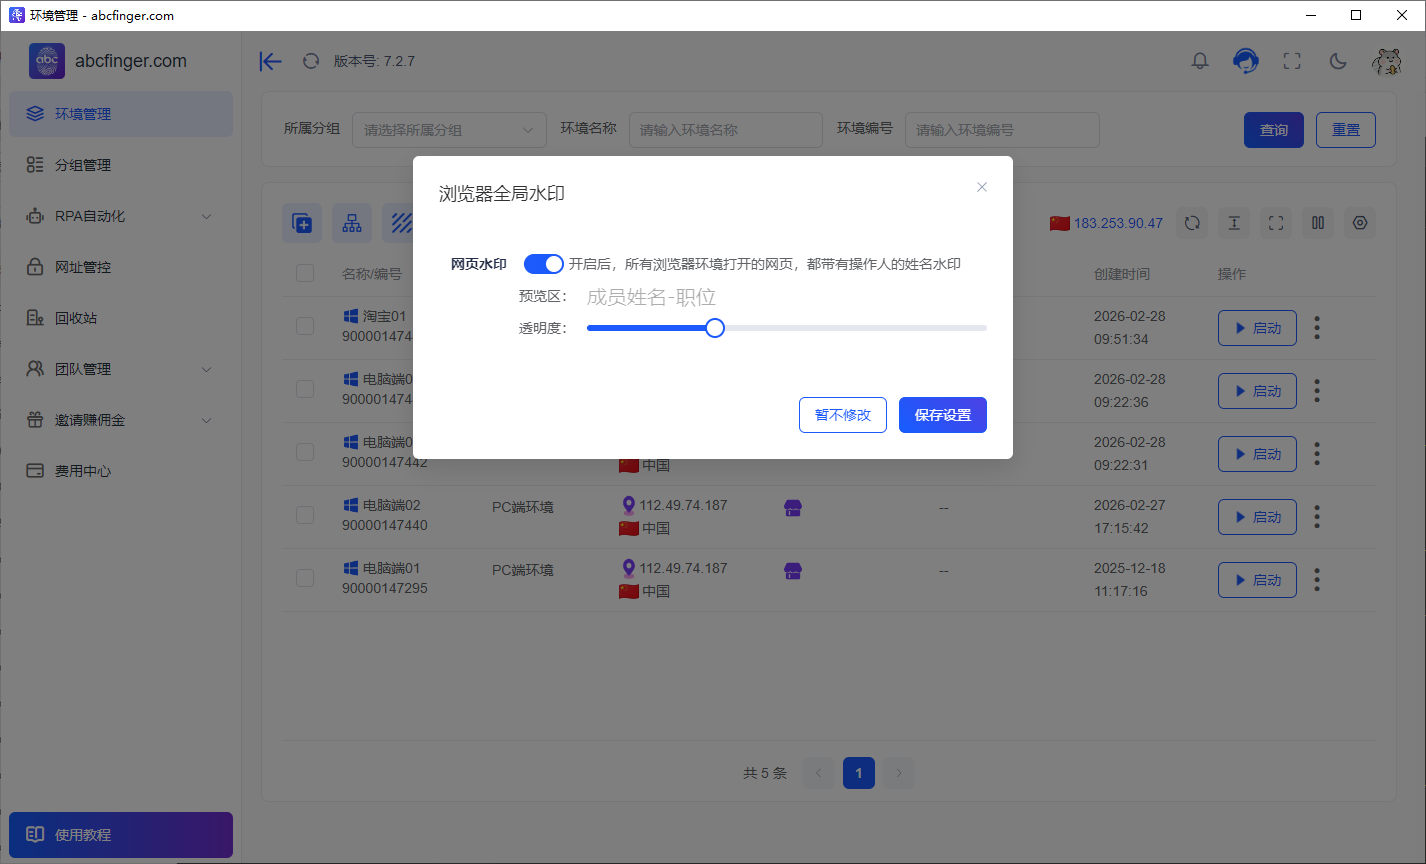Click page 1 pagination button

[859, 773]
